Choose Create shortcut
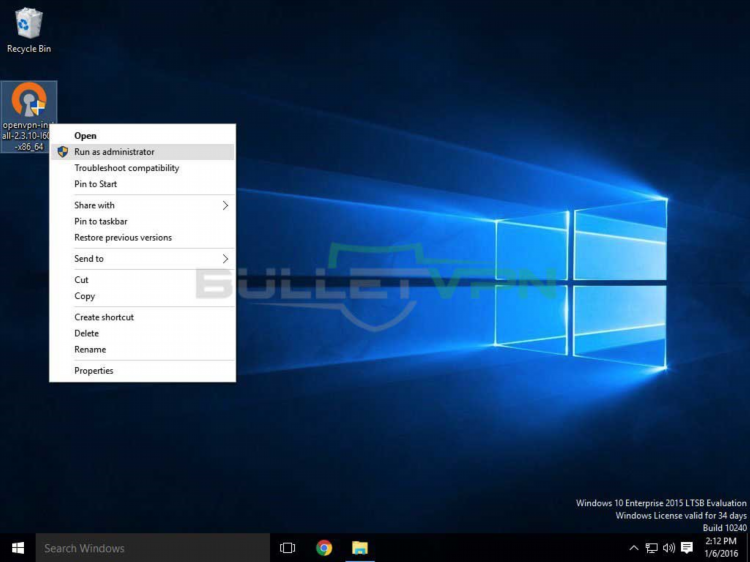Screen dimensions: 750x562 coord(142,317)
